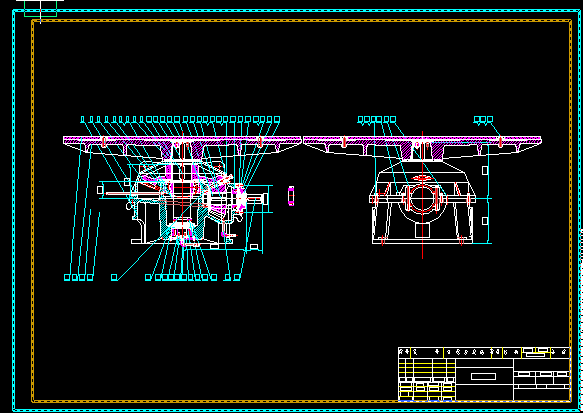The width and height of the screenshot is (583, 413).
Task: Select the green rectangle at the top-left corner
Action: point(41,8)
